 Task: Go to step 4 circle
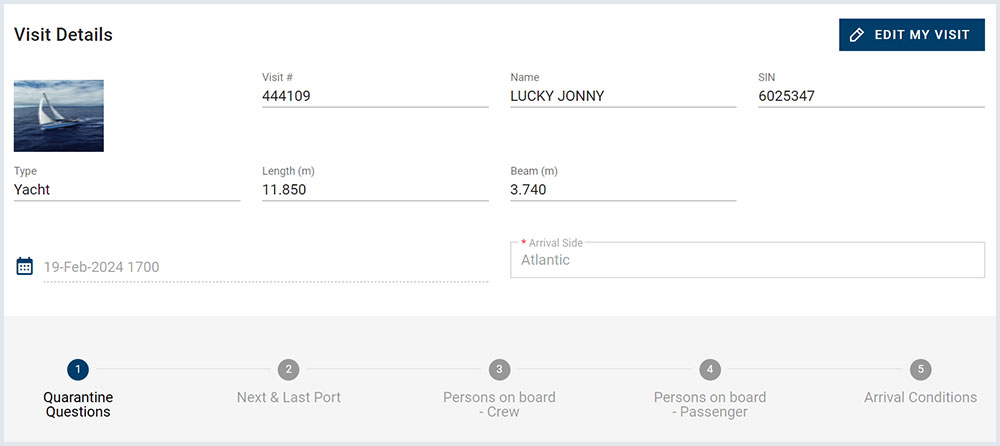pyautogui.click(x=710, y=369)
